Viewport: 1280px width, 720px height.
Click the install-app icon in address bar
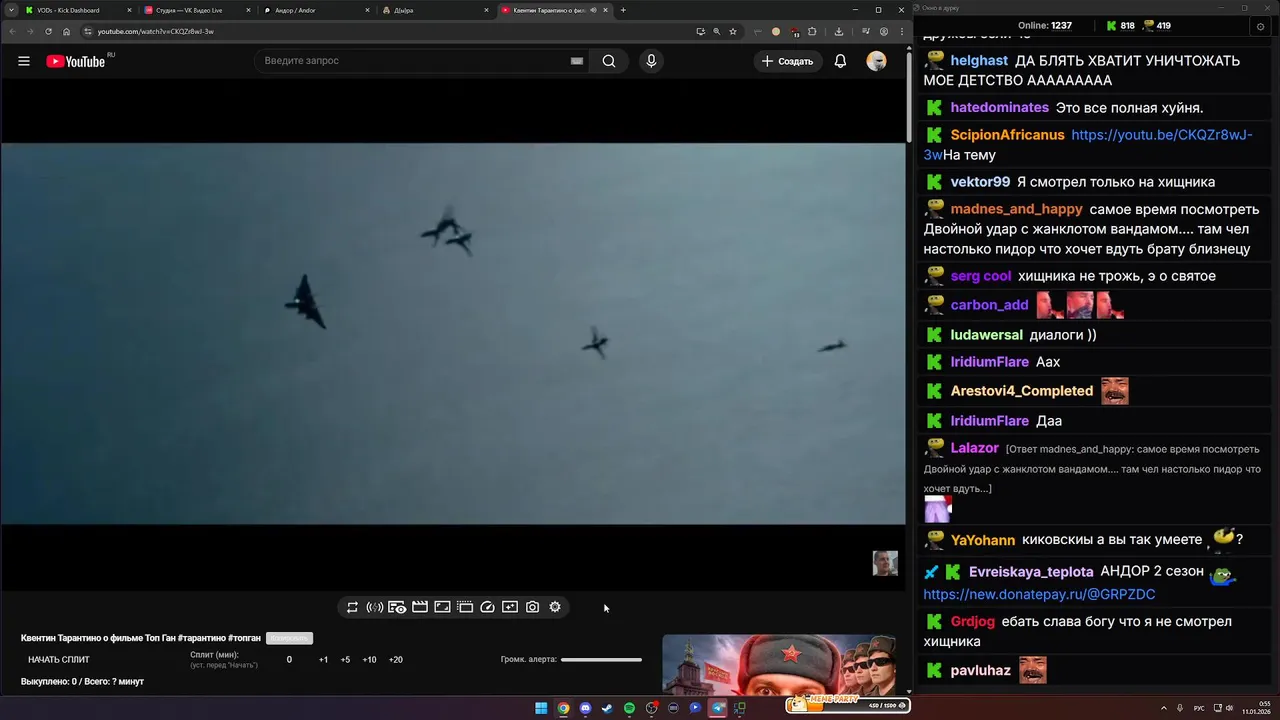[x=701, y=31]
